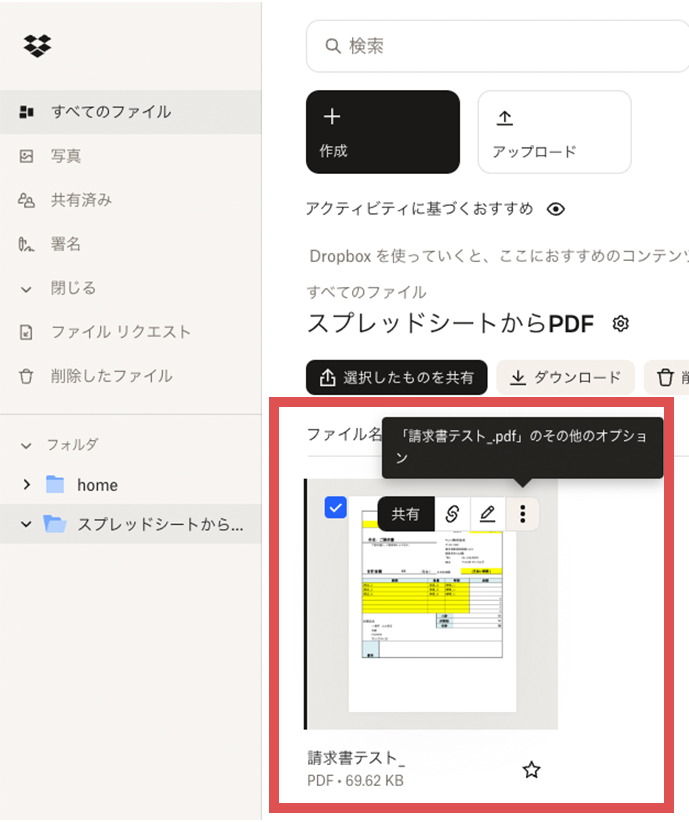Click the trash delete button
This screenshot has height=822, width=689.
click(667, 377)
